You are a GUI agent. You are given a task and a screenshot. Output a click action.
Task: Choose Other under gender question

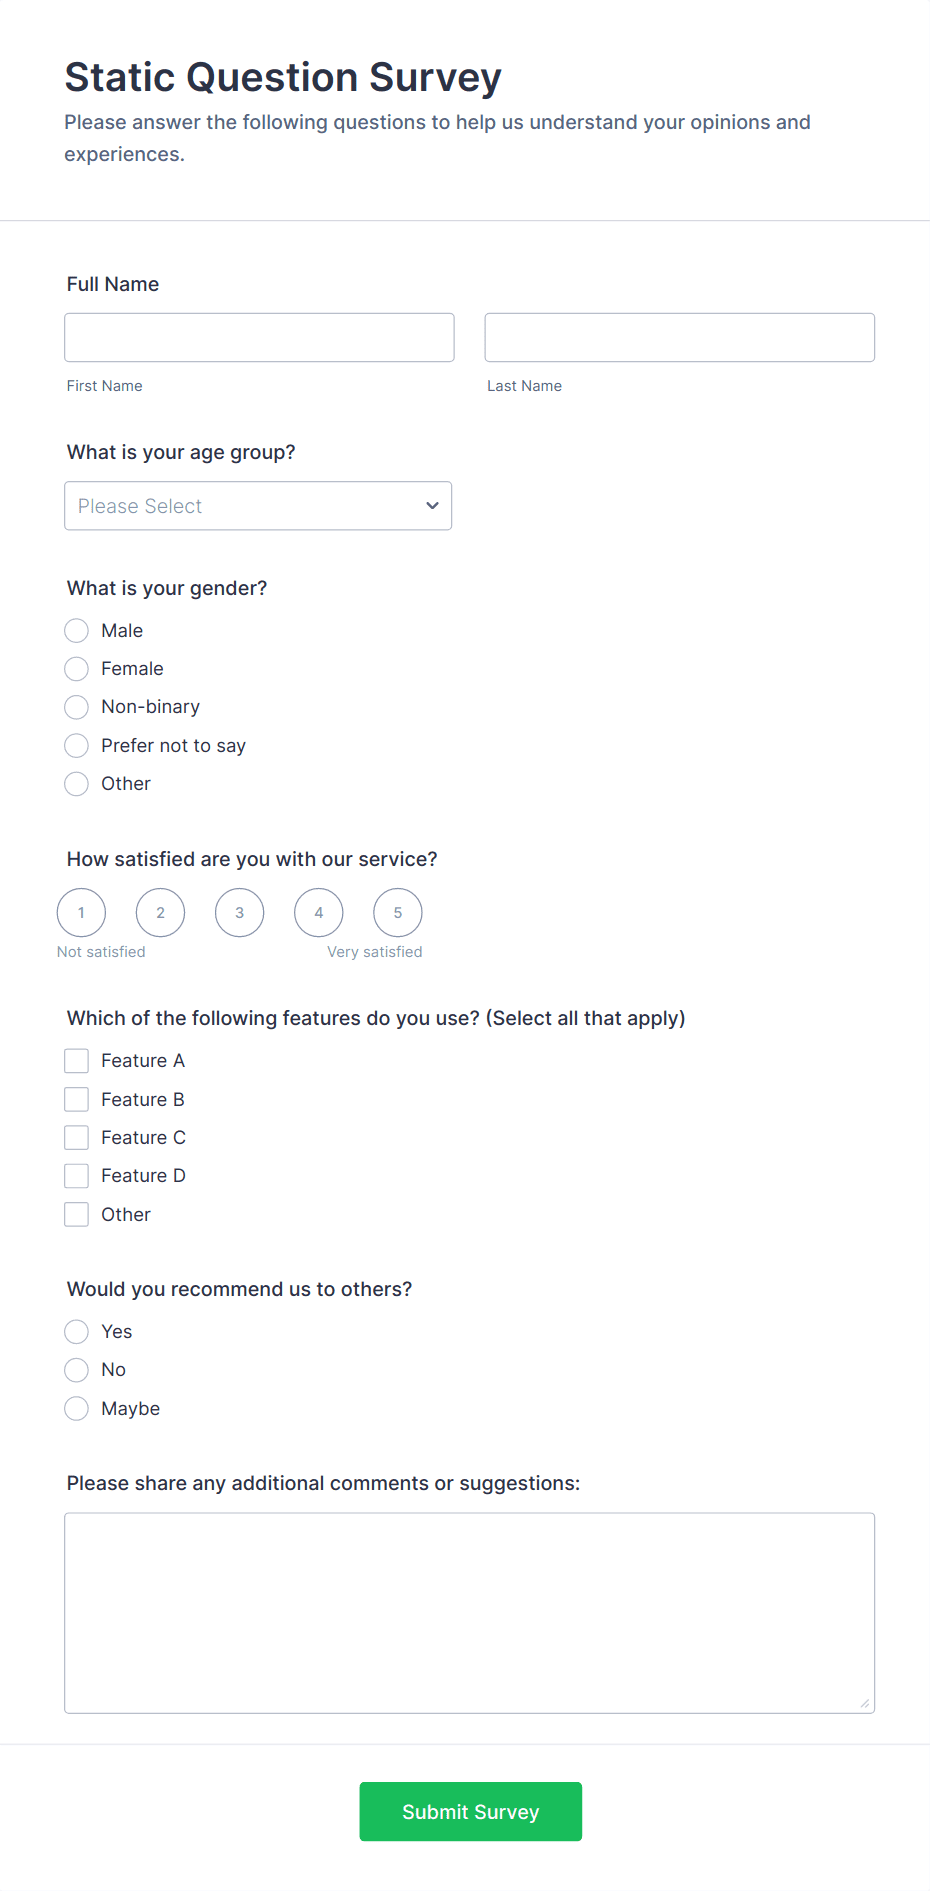[x=76, y=783]
